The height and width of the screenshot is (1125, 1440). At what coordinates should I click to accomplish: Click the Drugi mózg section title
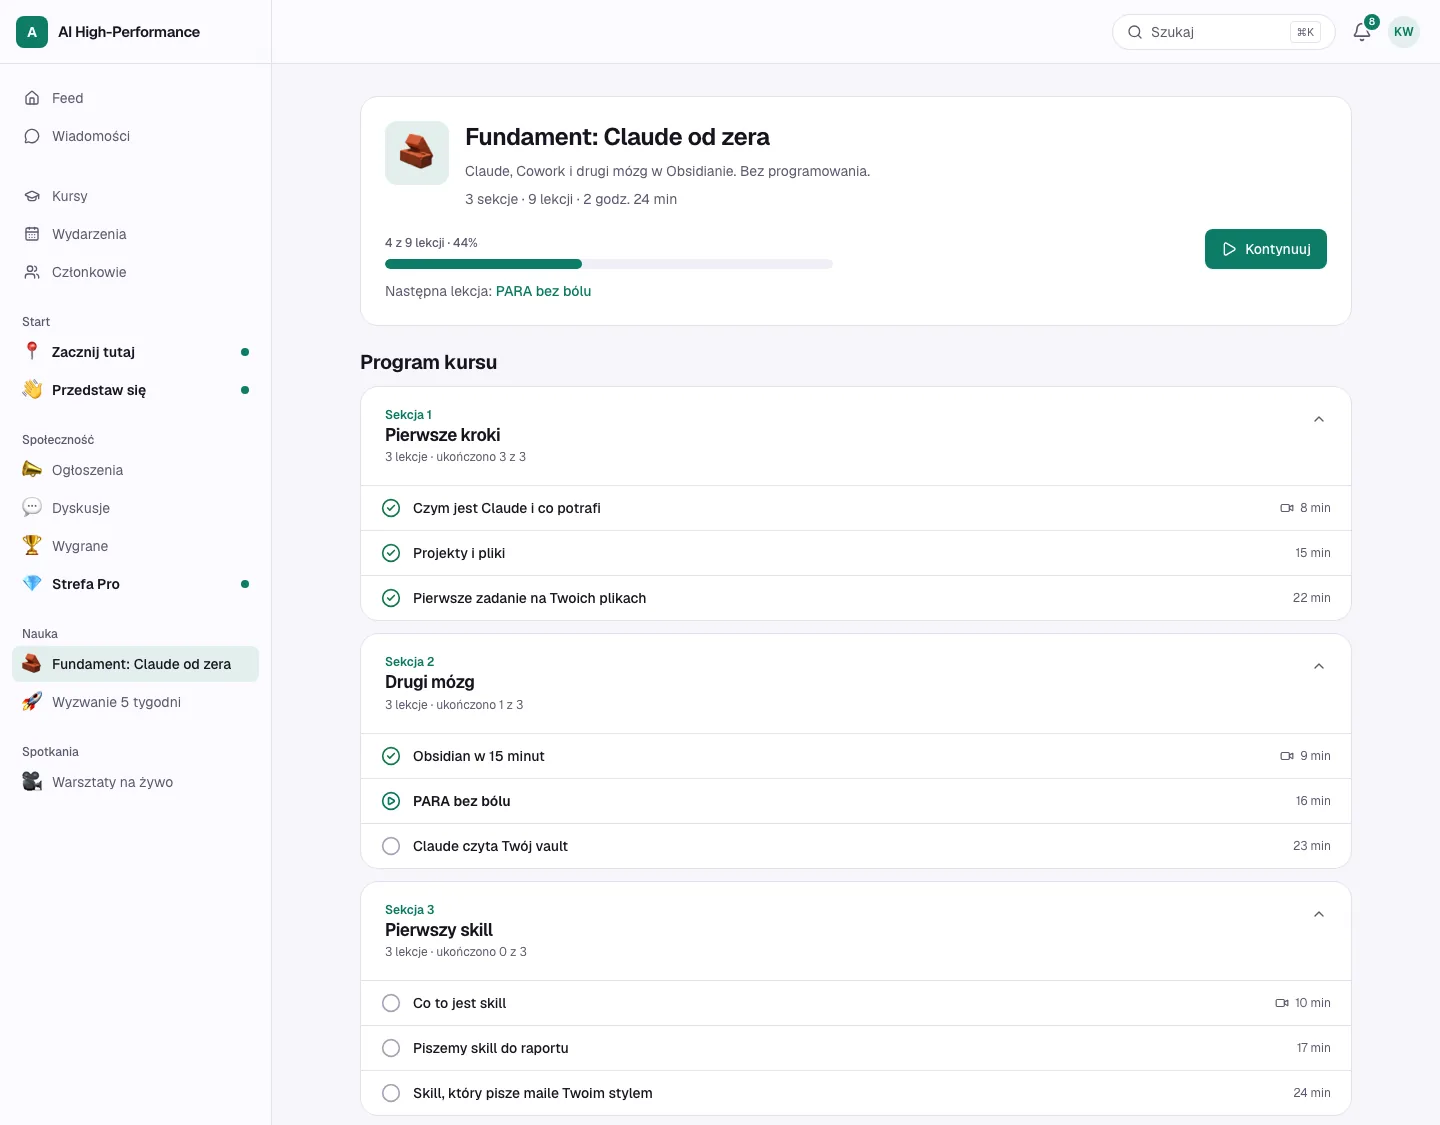coord(429,682)
